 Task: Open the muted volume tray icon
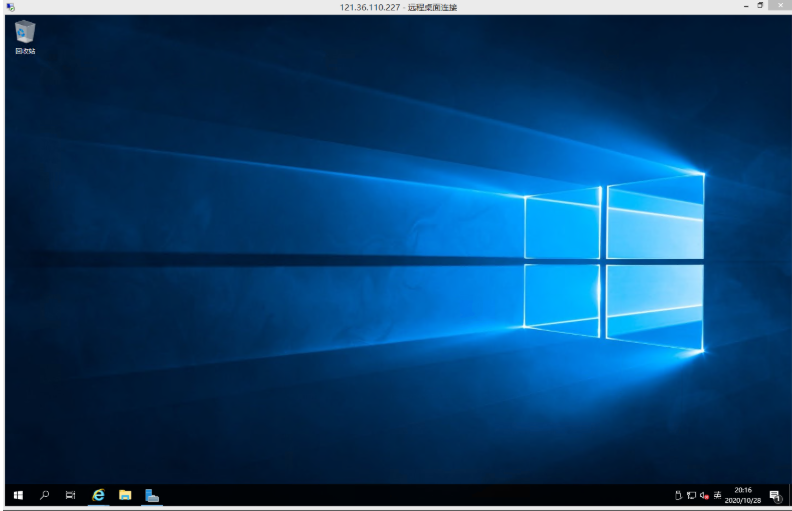click(704, 495)
